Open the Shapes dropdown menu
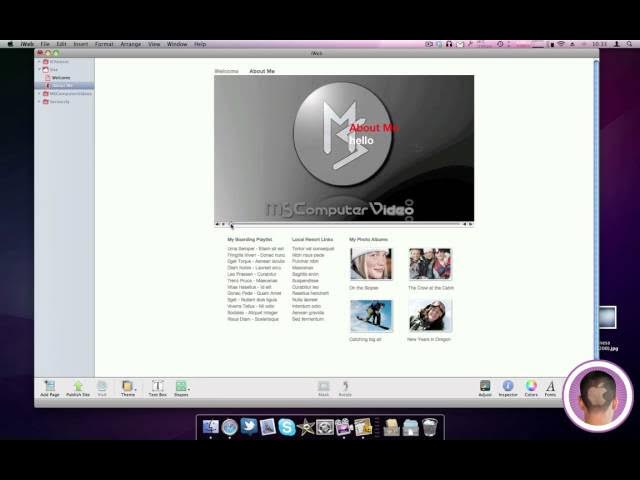The image size is (640, 480). point(182,386)
